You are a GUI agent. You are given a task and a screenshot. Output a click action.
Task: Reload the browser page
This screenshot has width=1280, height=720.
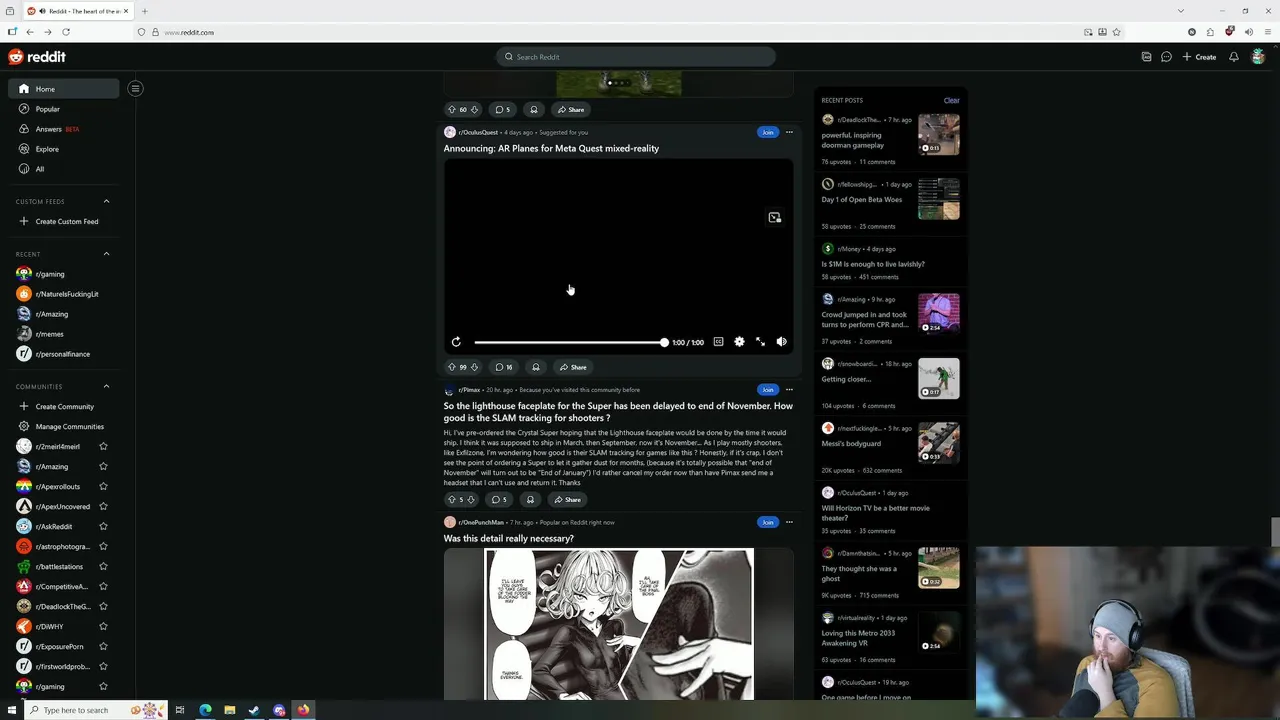[x=66, y=32]
